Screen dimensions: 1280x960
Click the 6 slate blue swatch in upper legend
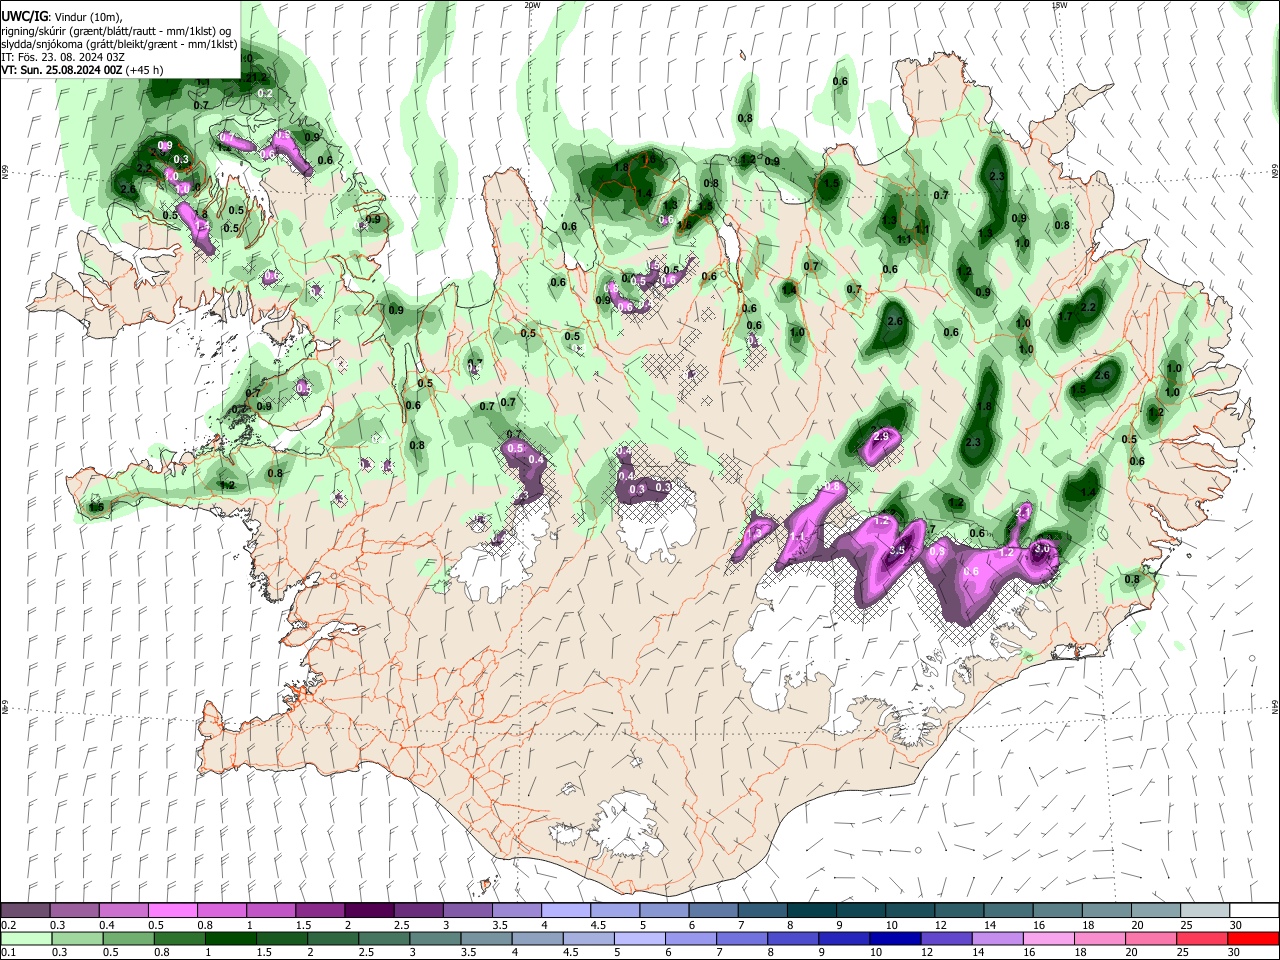click(x=713, y=911)
